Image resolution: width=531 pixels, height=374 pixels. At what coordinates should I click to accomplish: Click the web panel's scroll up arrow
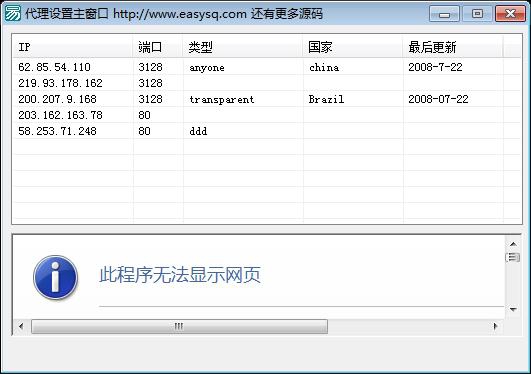(x=513, y=244)
